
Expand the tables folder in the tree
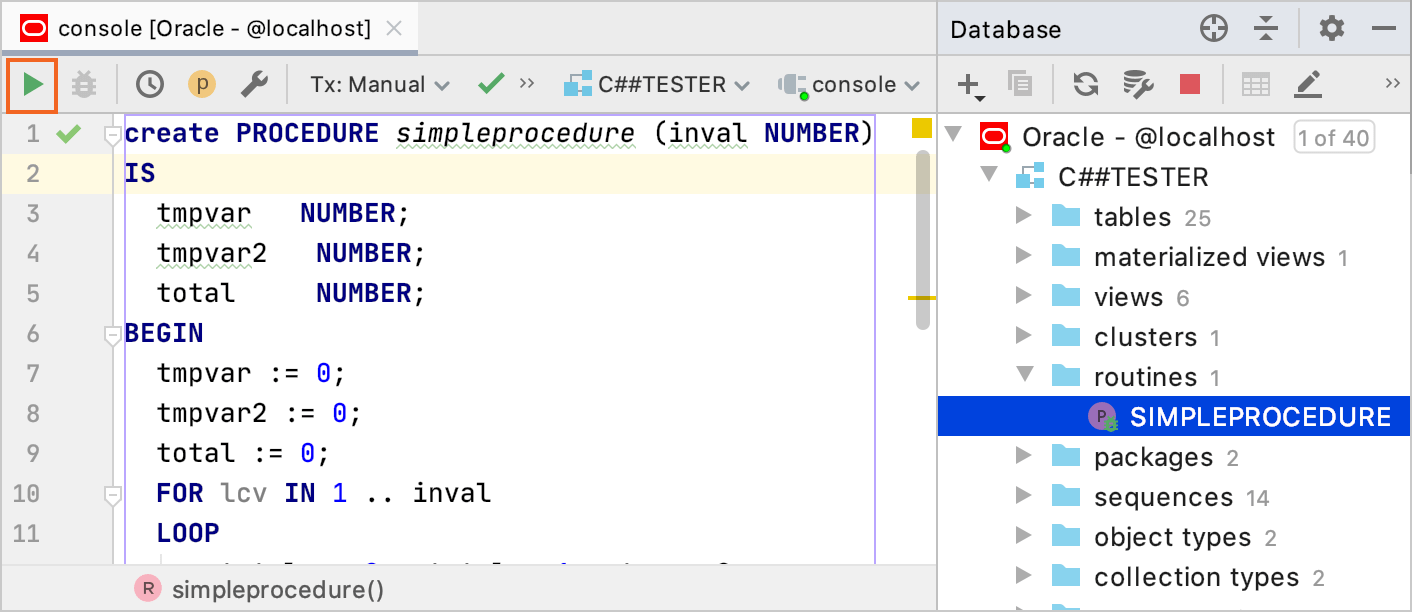1023,217
